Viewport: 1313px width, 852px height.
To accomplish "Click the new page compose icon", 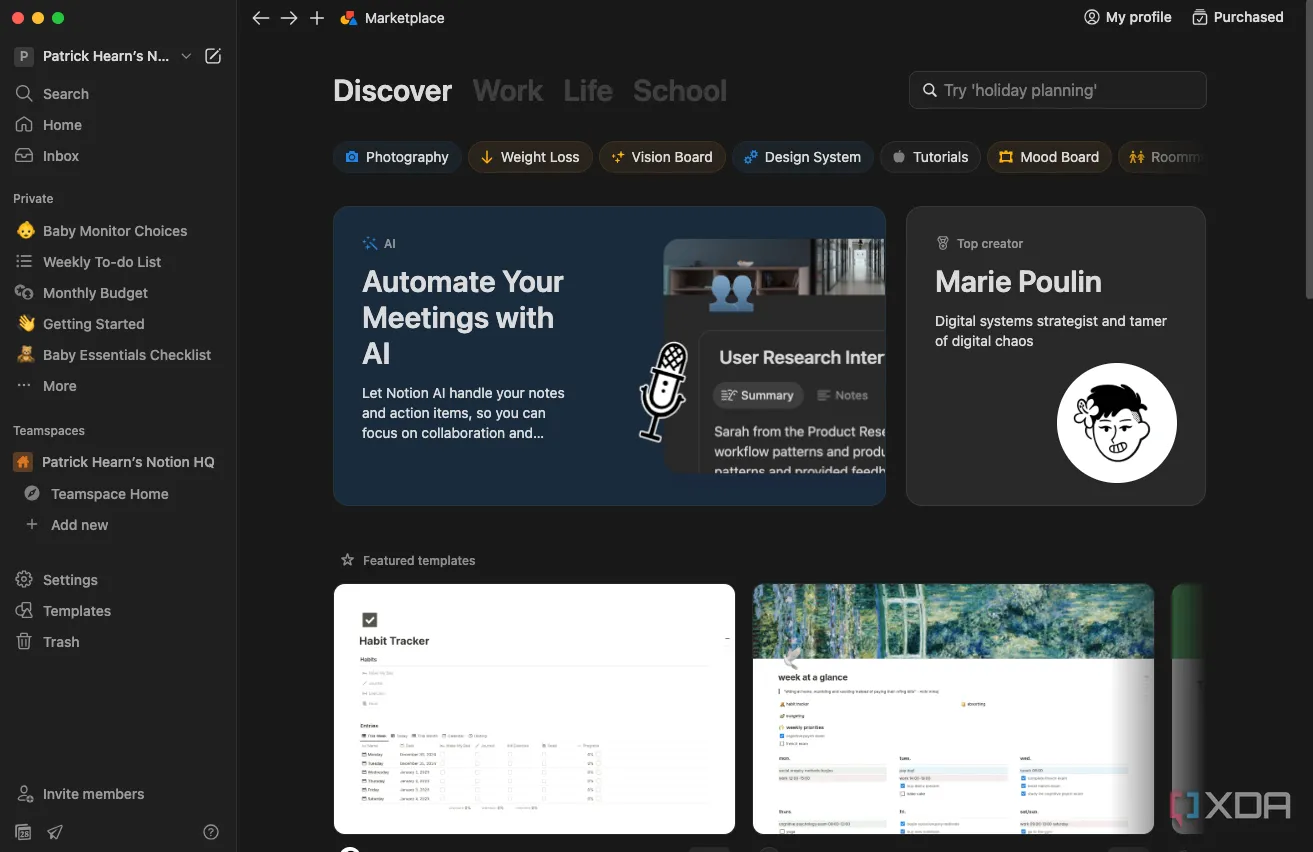I will pos(213,57).
